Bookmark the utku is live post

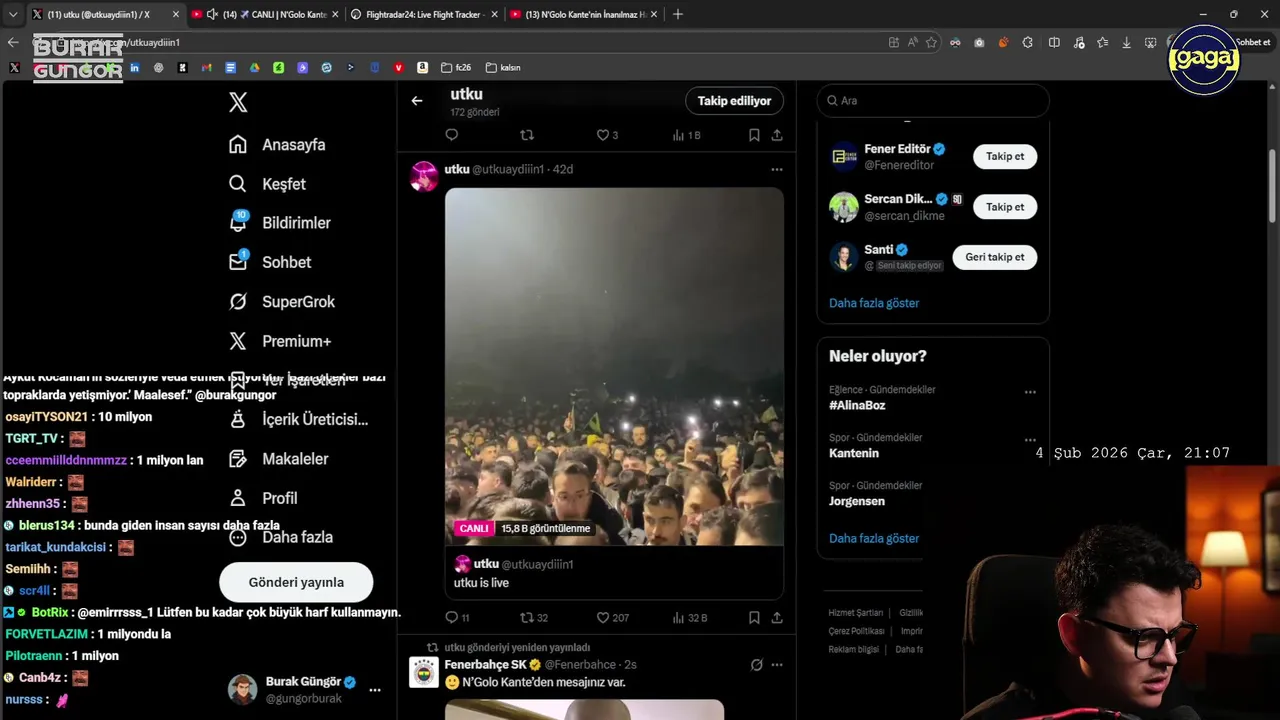(754, 618)
